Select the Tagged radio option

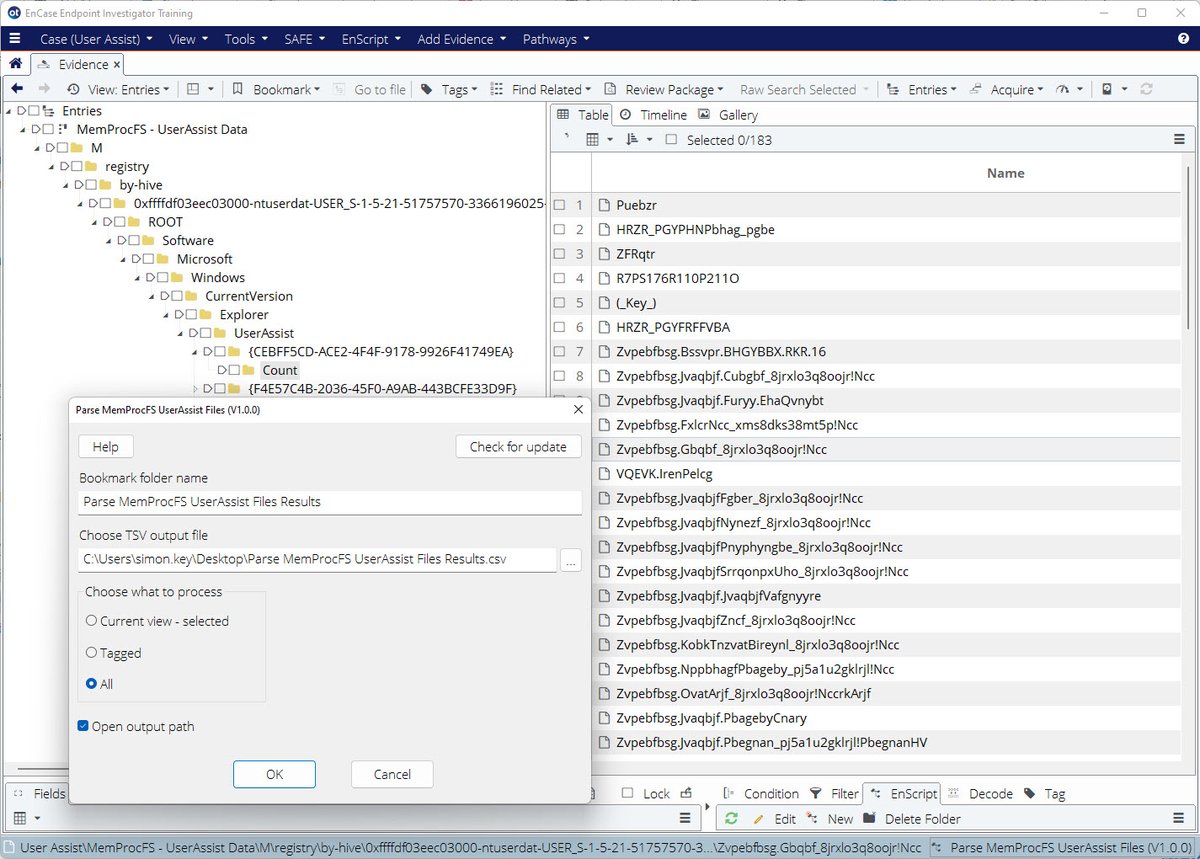click(x=92, y=653)
